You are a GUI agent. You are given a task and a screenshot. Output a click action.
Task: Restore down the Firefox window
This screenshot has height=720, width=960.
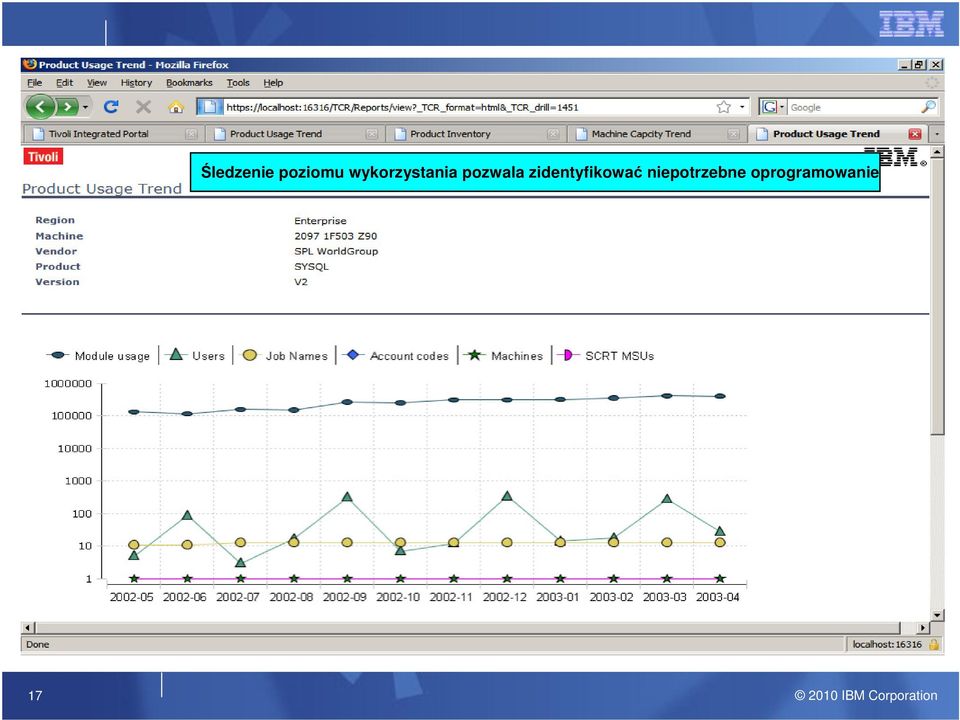pos(920,64)
